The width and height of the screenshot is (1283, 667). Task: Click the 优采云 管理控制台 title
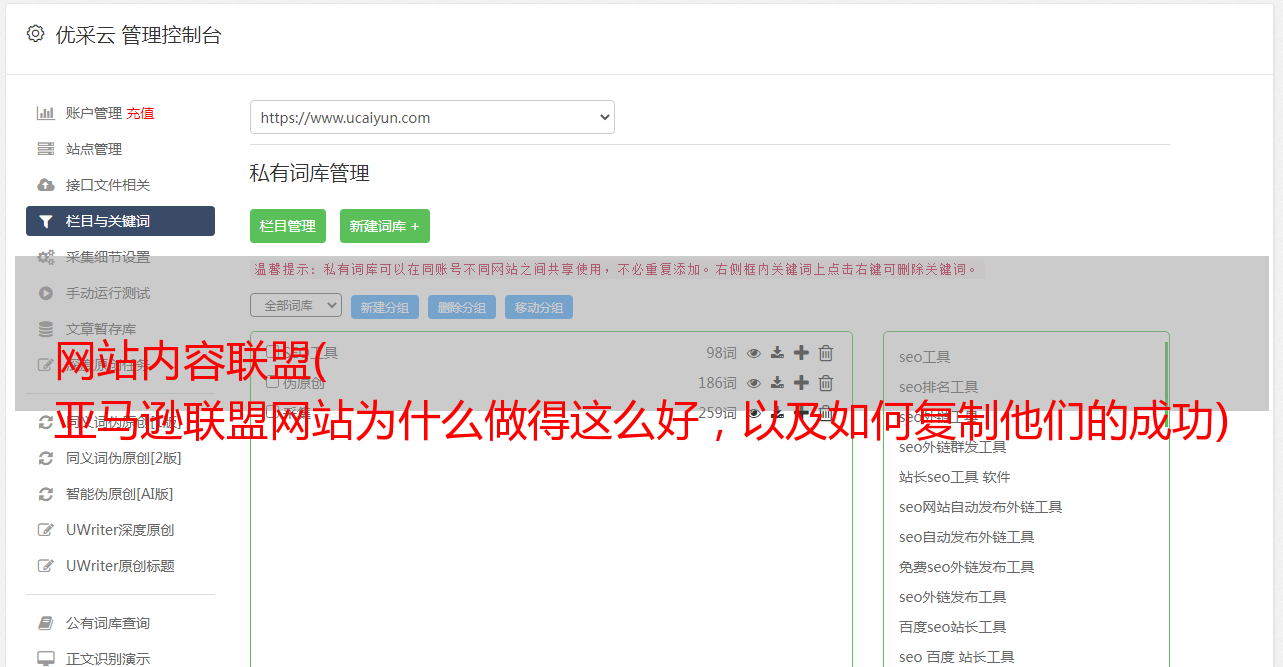click(138, 35)
